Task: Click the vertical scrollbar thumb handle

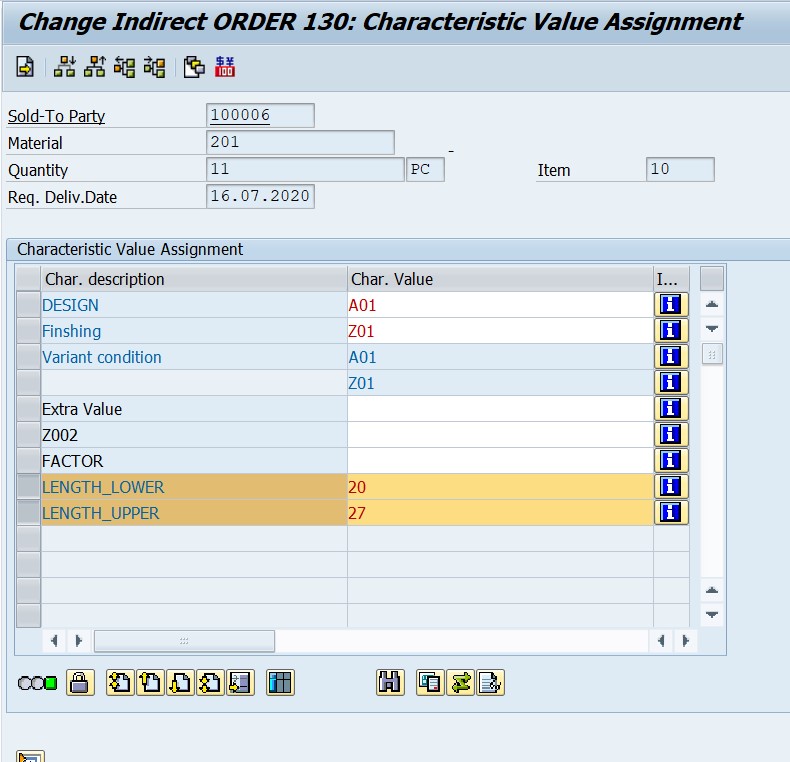Action: tap(712, 354)
